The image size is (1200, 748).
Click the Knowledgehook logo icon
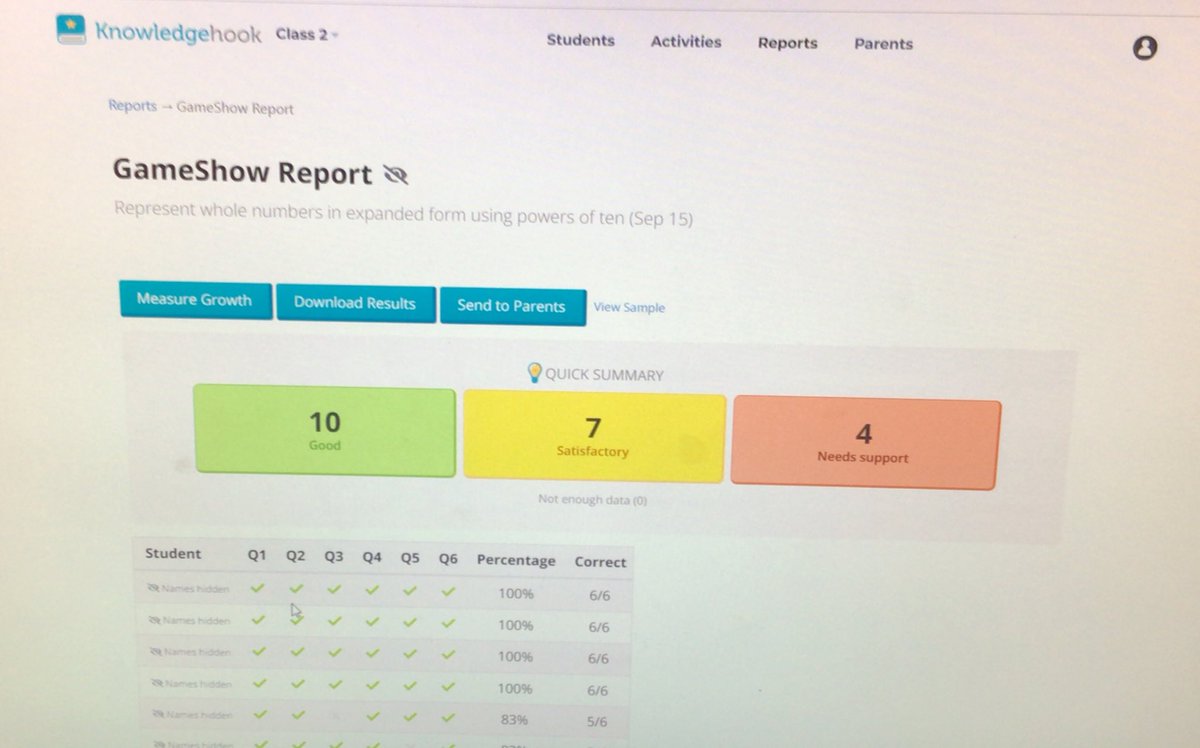[71, 29]
